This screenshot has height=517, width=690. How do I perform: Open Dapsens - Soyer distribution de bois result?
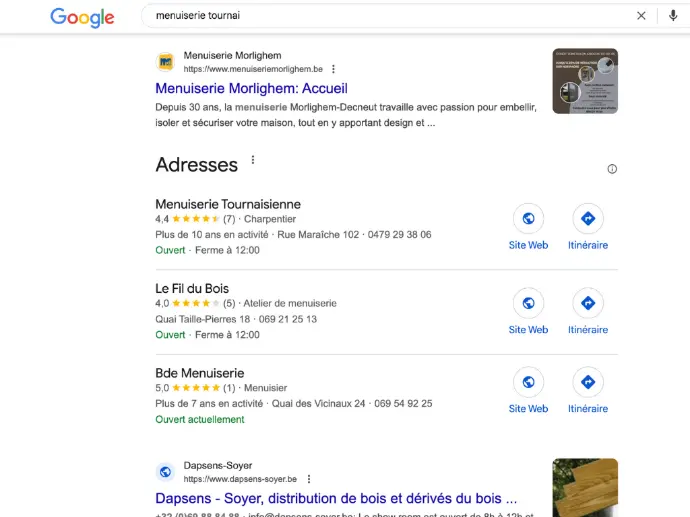point(336,499)
